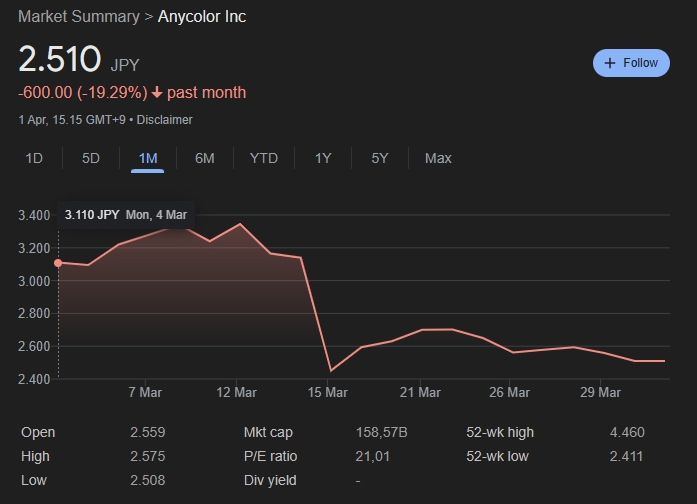The height and width of the screenshot is (504, 697).
Task: Show the 6M chart range
Action: click(x=204, y=158)
